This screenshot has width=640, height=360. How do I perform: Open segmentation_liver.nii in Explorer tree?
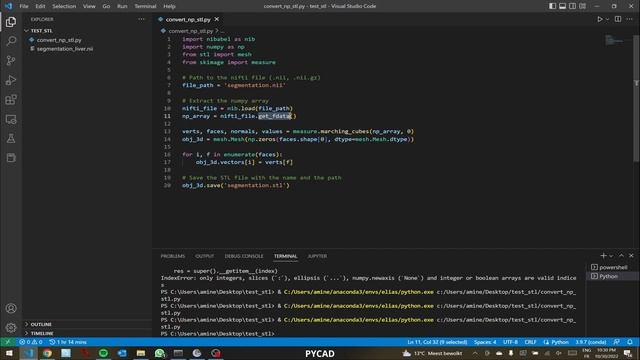[x=64, y=49]
